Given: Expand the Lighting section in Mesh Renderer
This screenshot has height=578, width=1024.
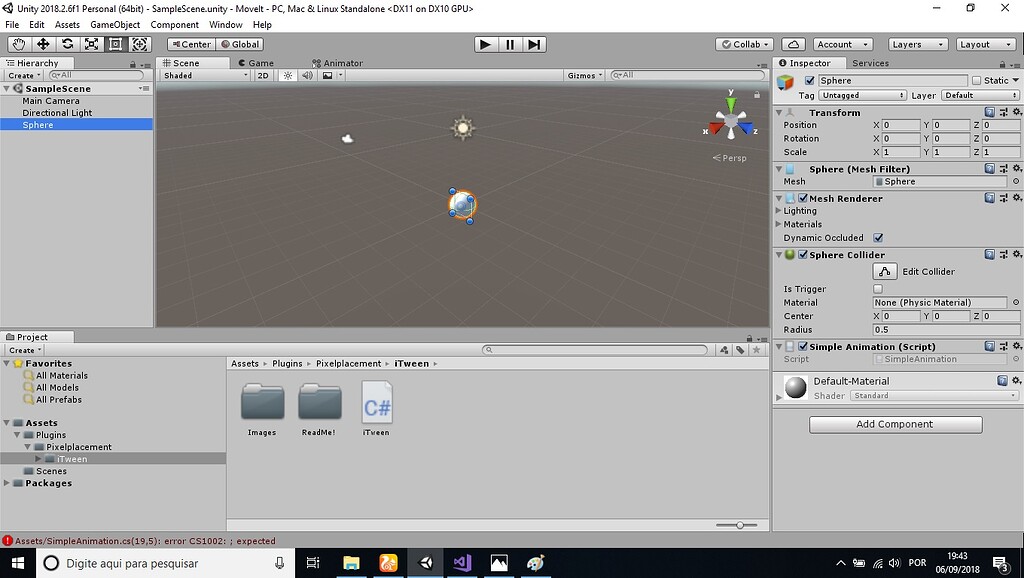Looking at the screenshot, I should pyautogui.click(x=783, y=210).
